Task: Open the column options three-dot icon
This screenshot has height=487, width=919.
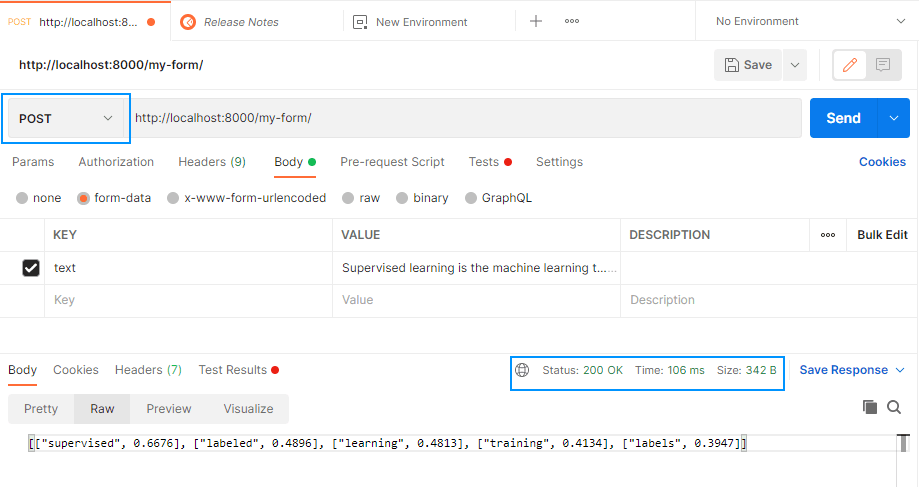Action: click(x=828, y=235)
